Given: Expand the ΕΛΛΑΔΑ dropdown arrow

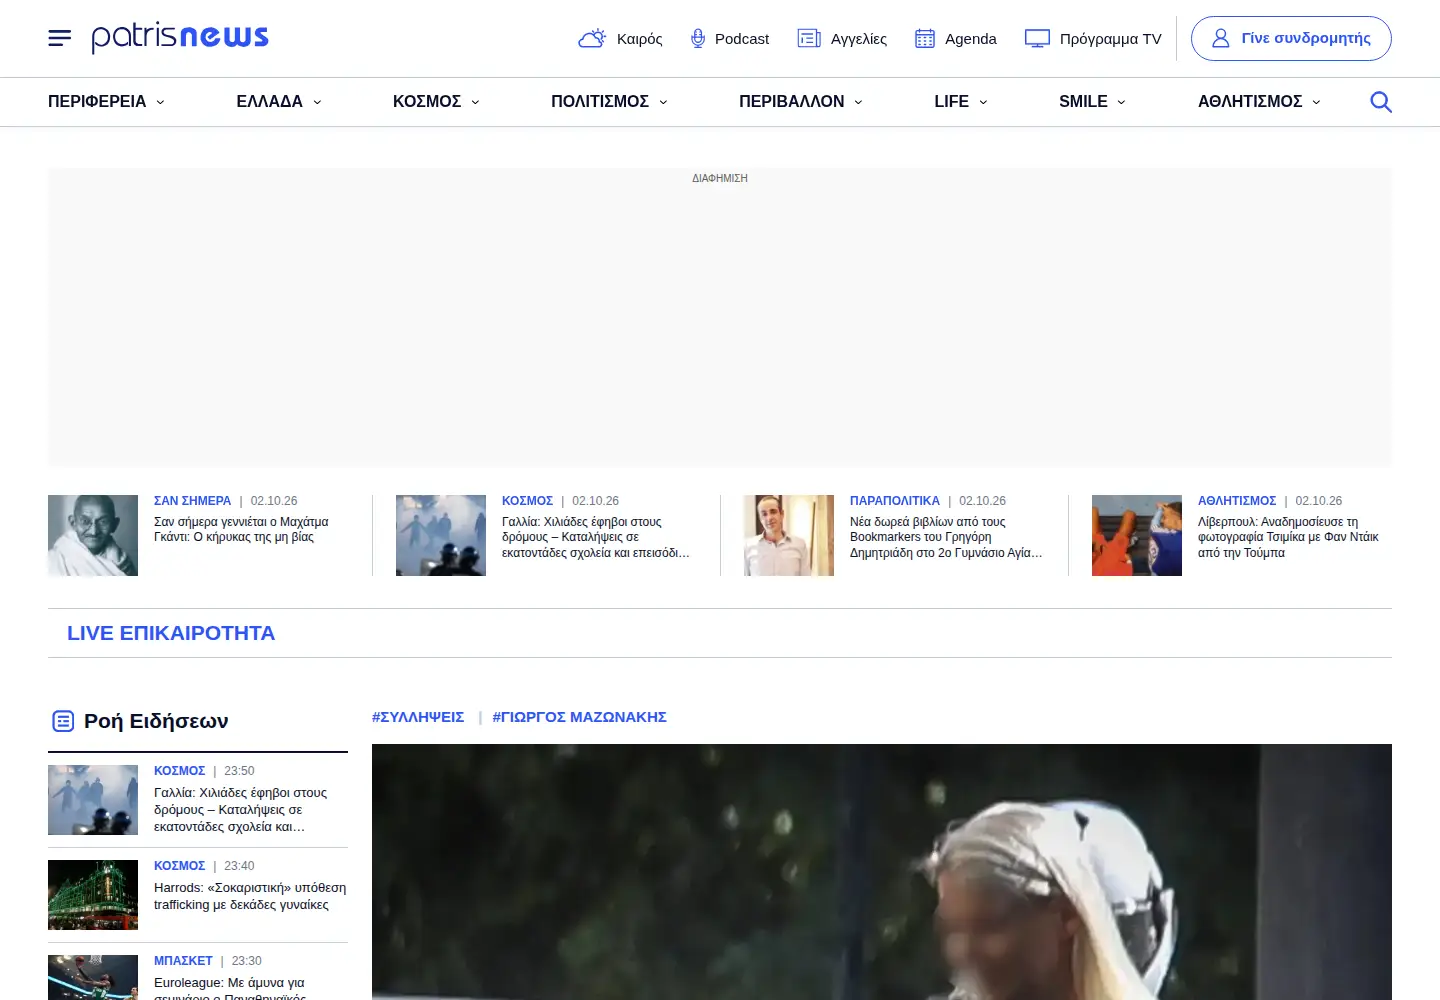Looking at the screenshot, I should pyautogui.click(x=317, y=102).
